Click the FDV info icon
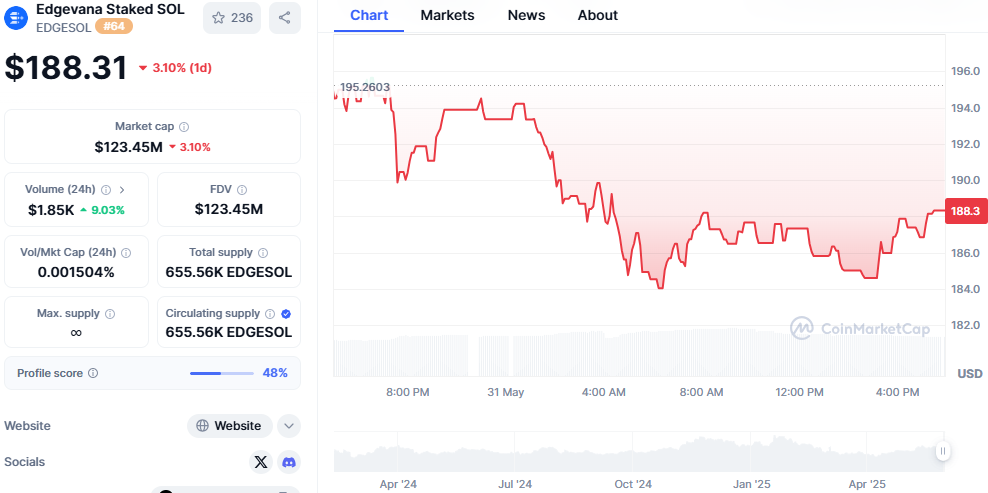Viewport: 988px width, 493px height. 242,189
